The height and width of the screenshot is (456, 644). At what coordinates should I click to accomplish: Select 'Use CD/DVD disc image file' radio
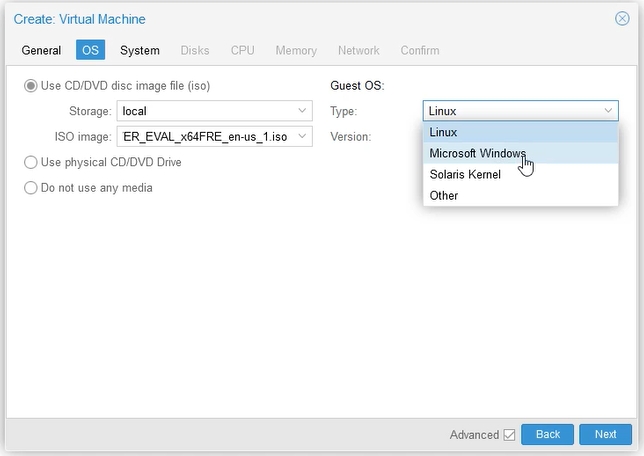(x=31, y=86)
